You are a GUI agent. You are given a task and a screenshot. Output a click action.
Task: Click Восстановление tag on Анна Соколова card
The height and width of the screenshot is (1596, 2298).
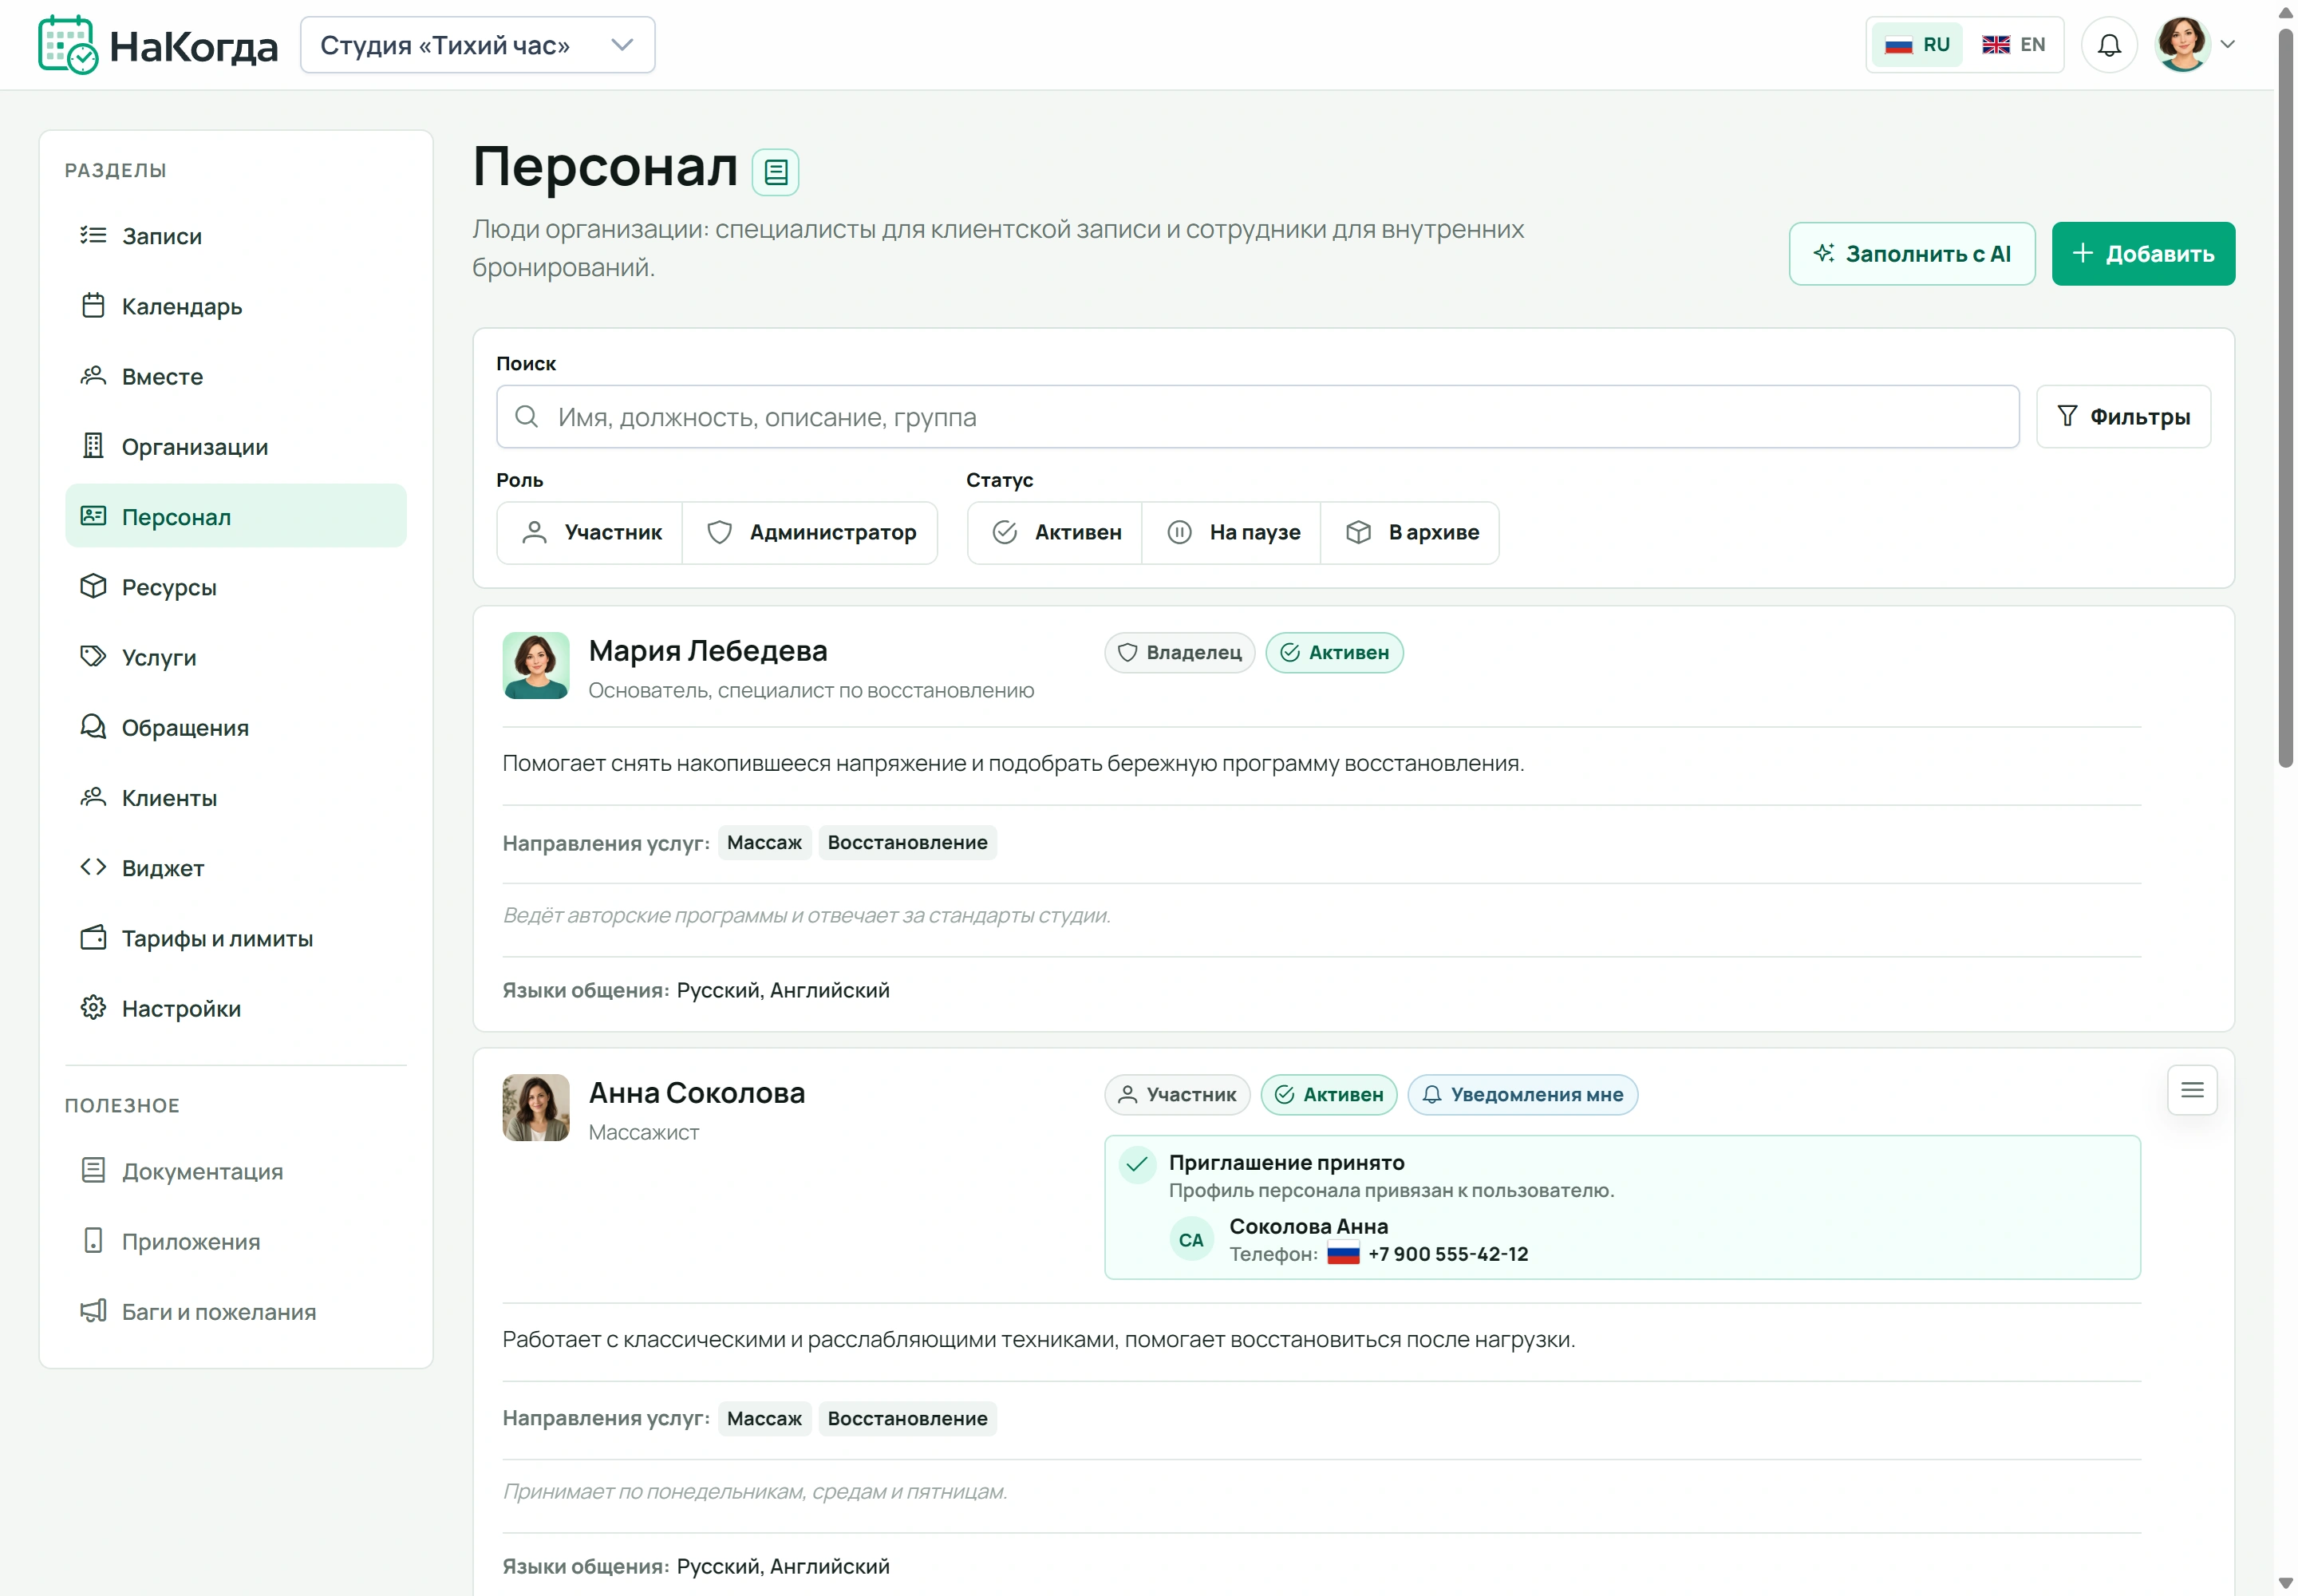tap(907, 1419)
